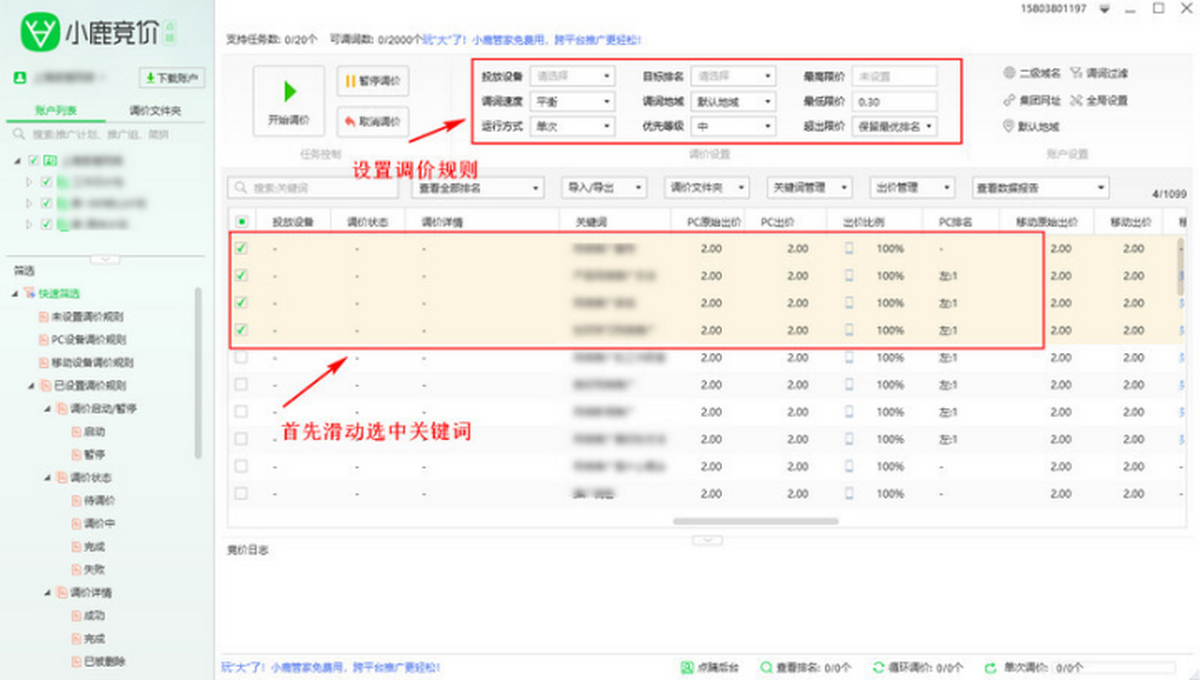The width and height of the screenshot is (1200, 680).
Task: Open the 调词速度 dropdown showing 平衡
Action: [x=573, y=101]
